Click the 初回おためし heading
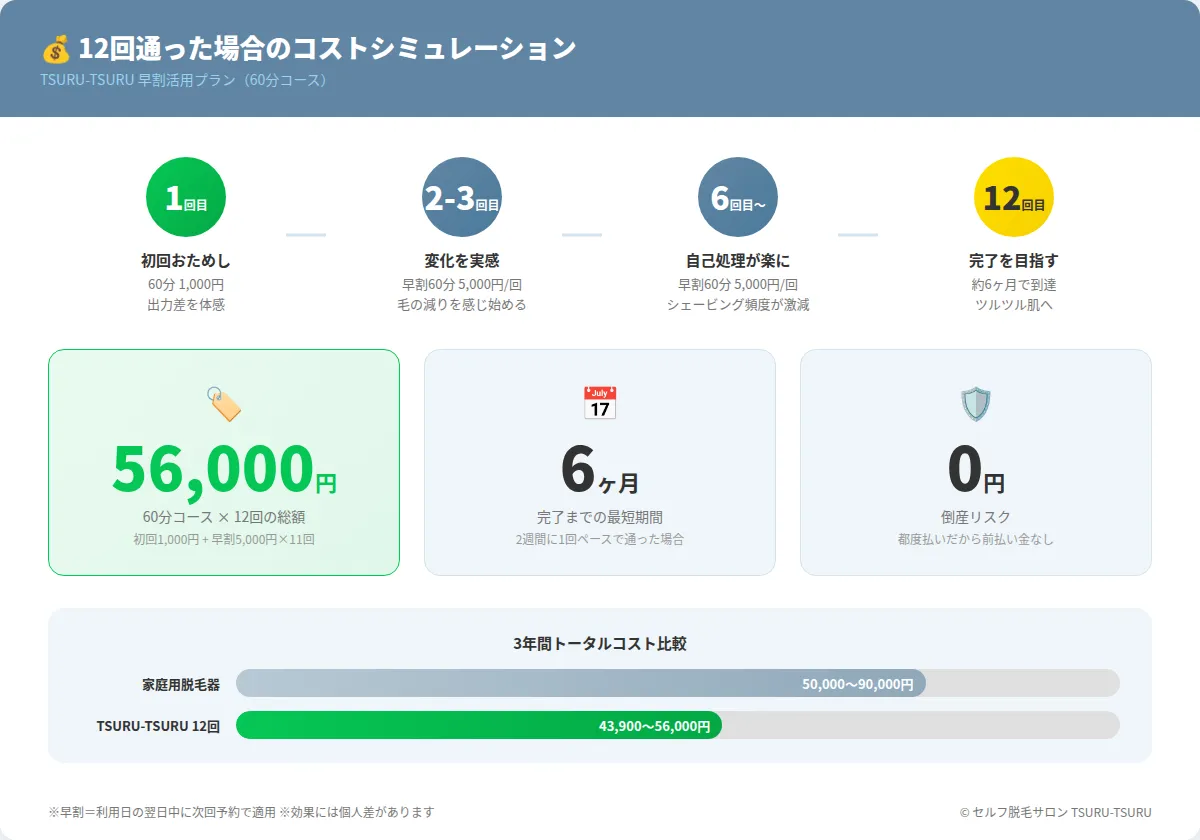Image resolution: width=1200 pixels, height=840 pixels. point(186,261)
